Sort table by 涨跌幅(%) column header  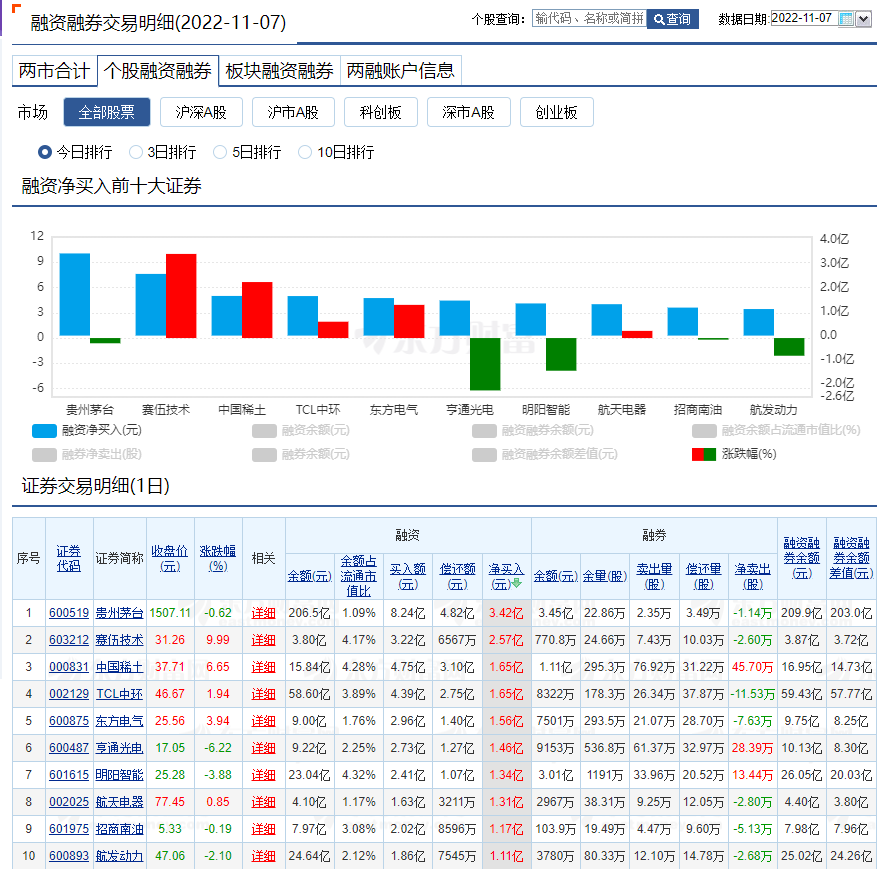tap(217, 558)
